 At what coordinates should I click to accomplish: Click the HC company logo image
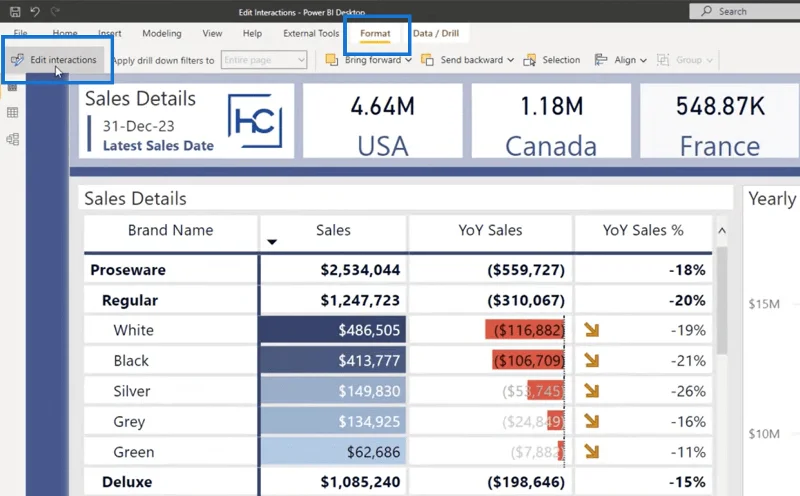coord(255,121)
